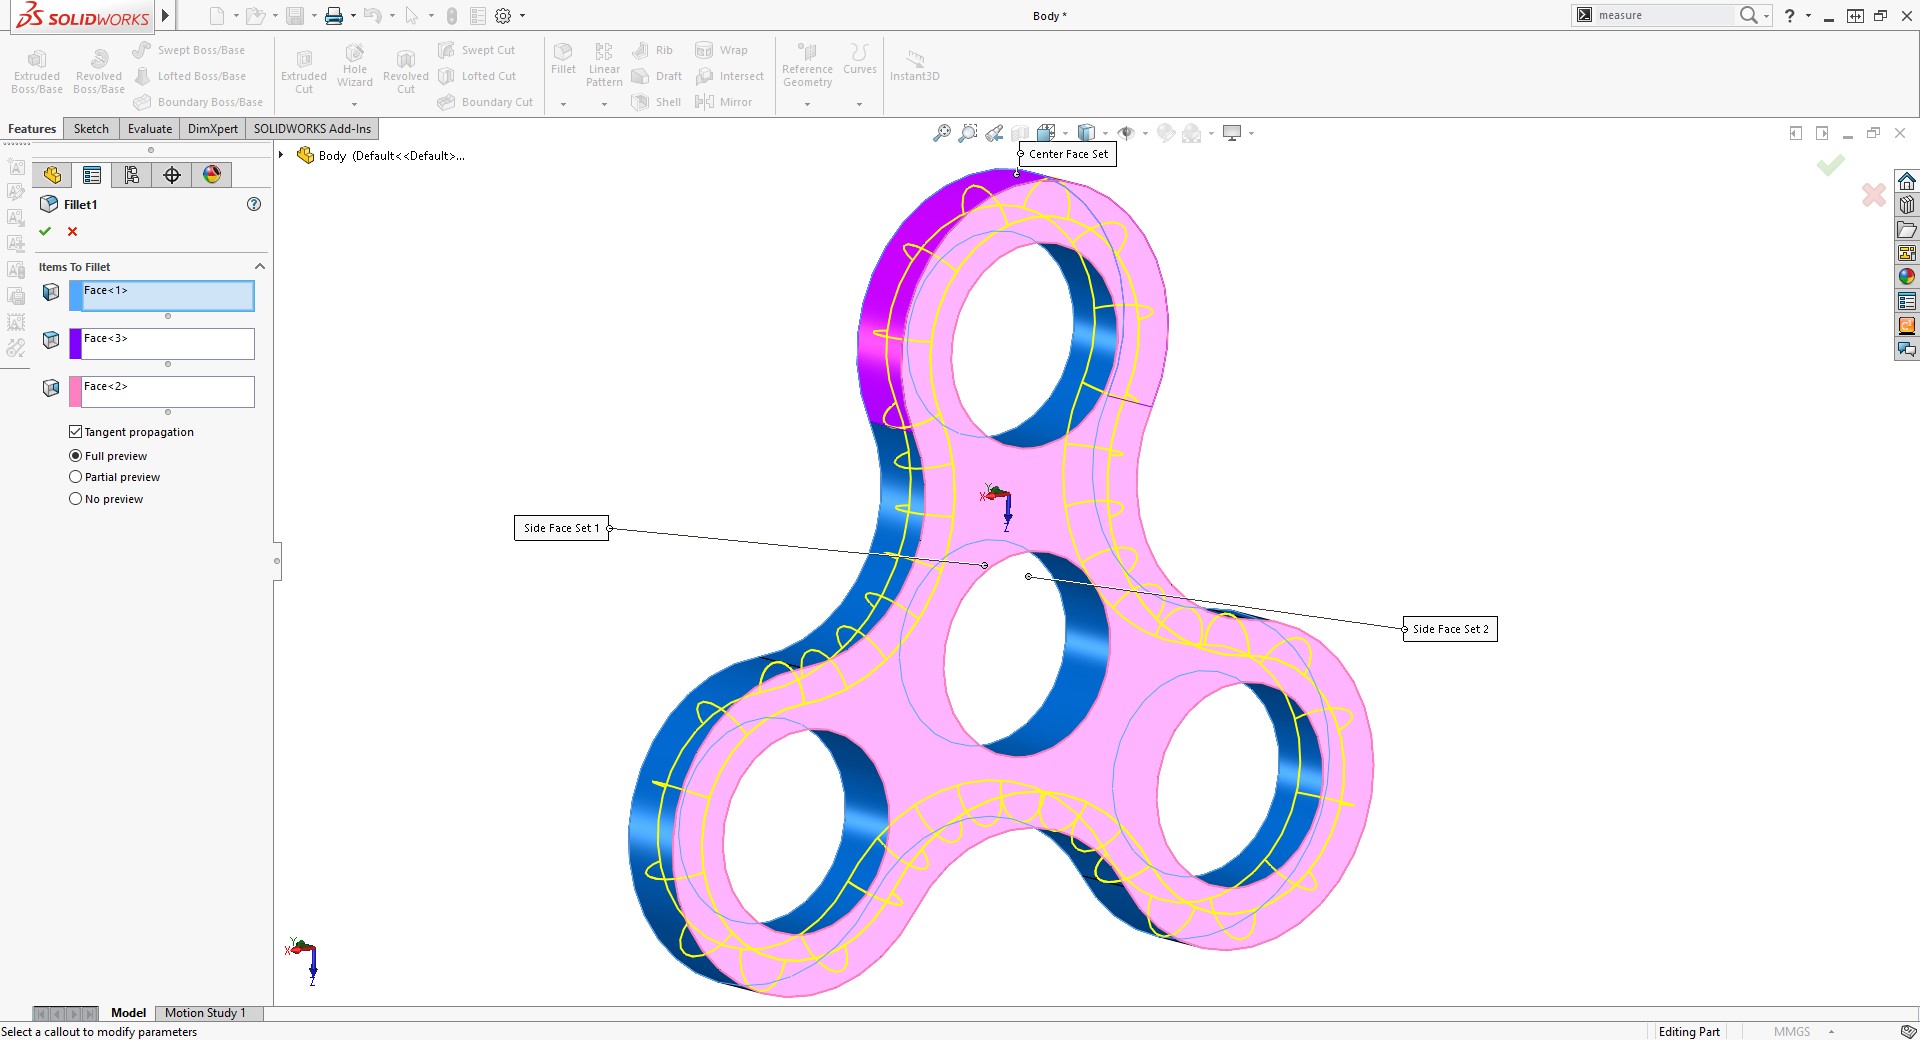Select the Partial preview radio button
The height and width of the screenshot is (1040, 1920).
[x=75, y=477]
